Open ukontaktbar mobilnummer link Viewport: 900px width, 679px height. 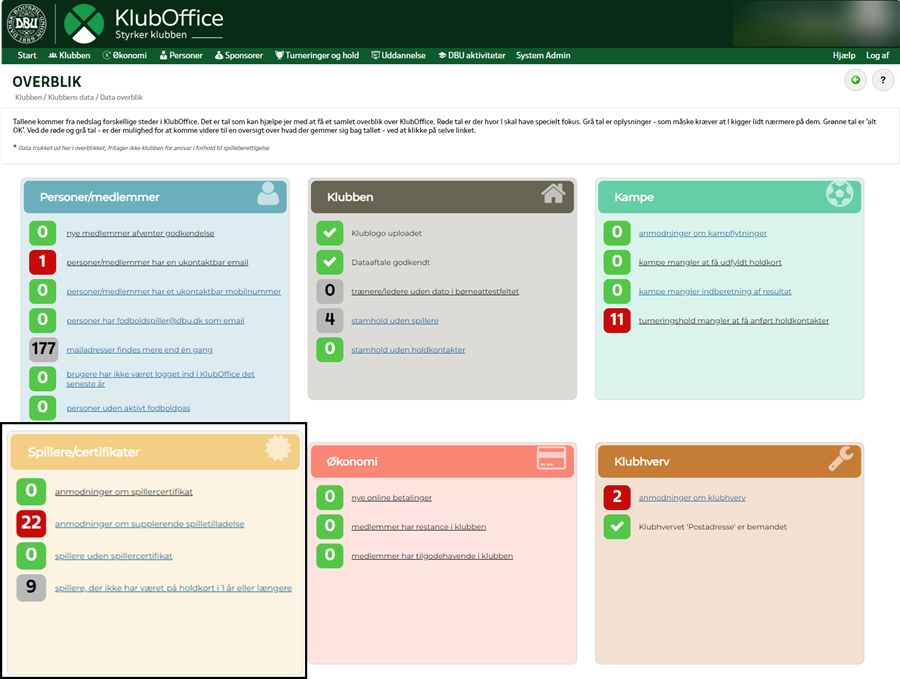[174, 292]
